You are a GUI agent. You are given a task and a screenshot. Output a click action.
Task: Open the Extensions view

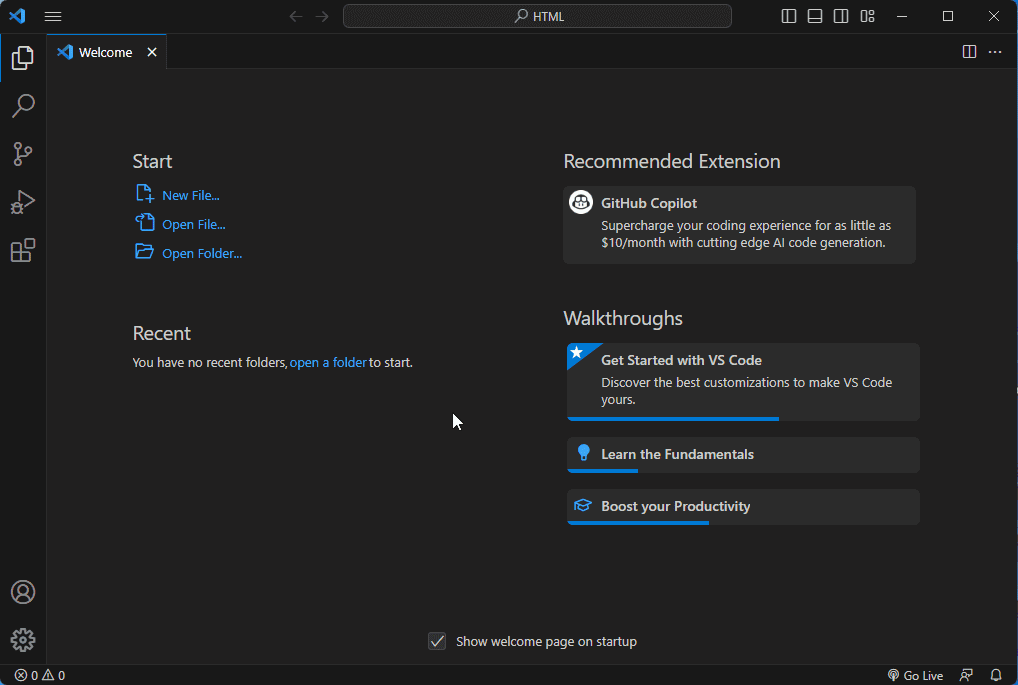point(23,250)
